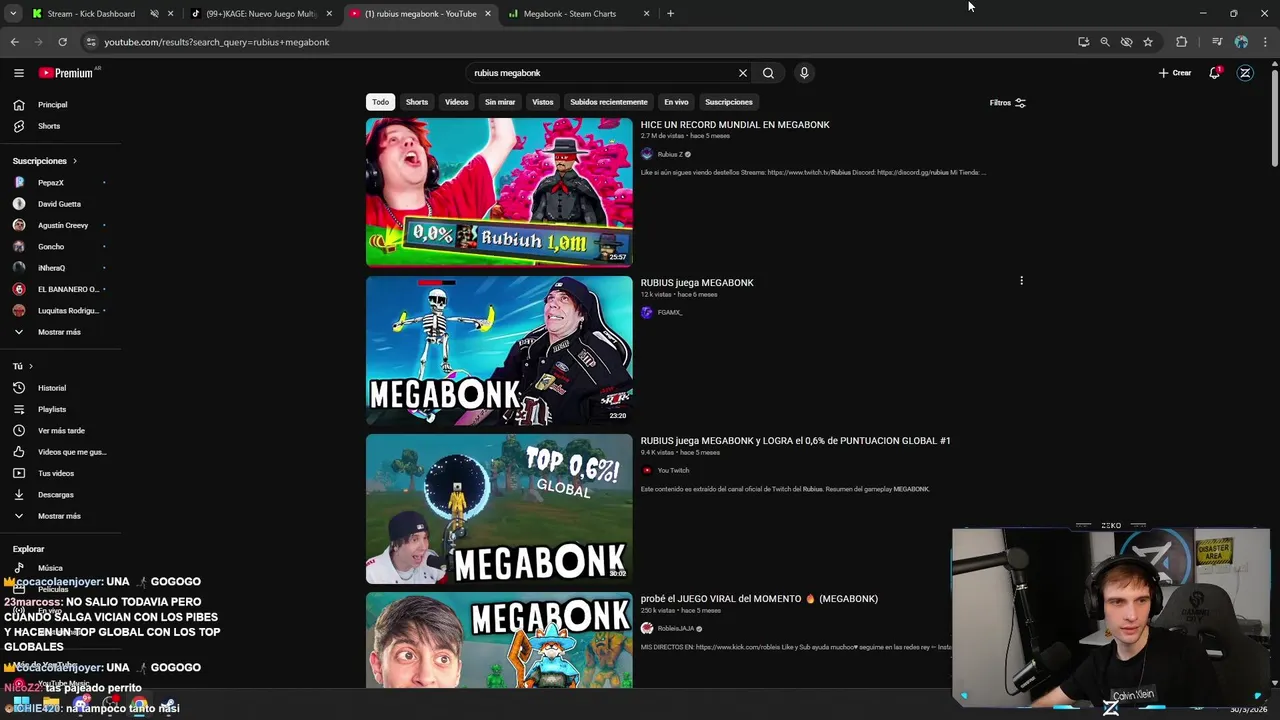Open Música in Explorar section
Screen dimensions: 1280x720
click(60, 568)
